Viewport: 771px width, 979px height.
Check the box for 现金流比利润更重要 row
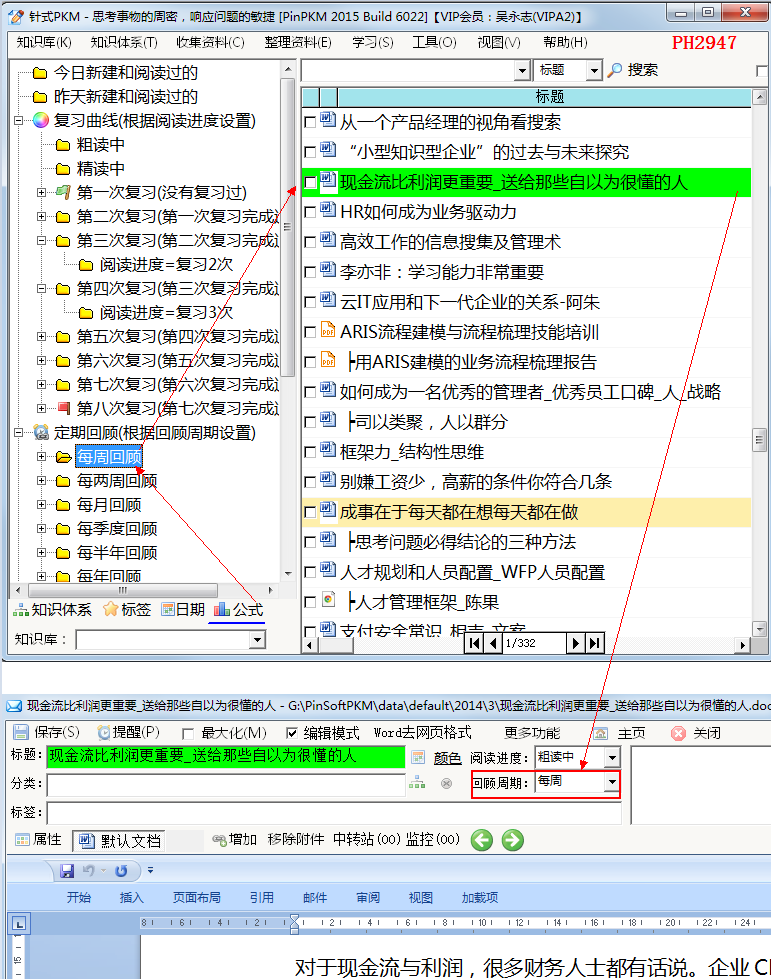click(310, 182)
